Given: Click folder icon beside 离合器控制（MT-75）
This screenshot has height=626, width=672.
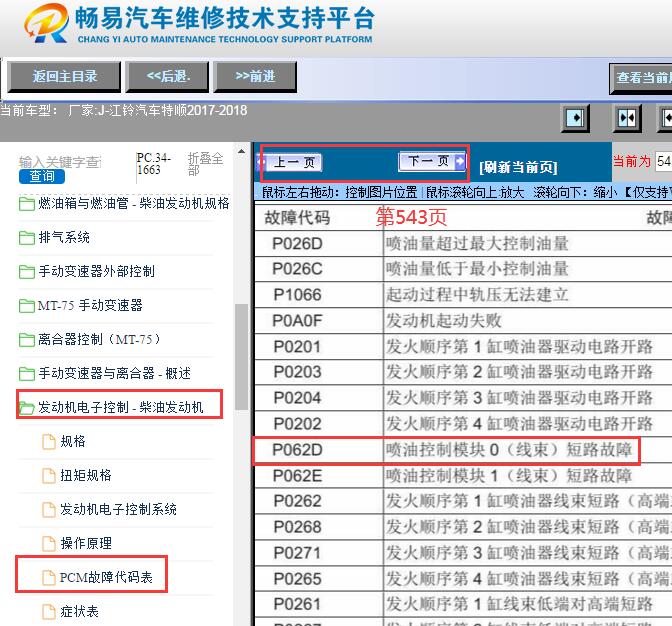Looking at the screenshot, I should 27,339.
